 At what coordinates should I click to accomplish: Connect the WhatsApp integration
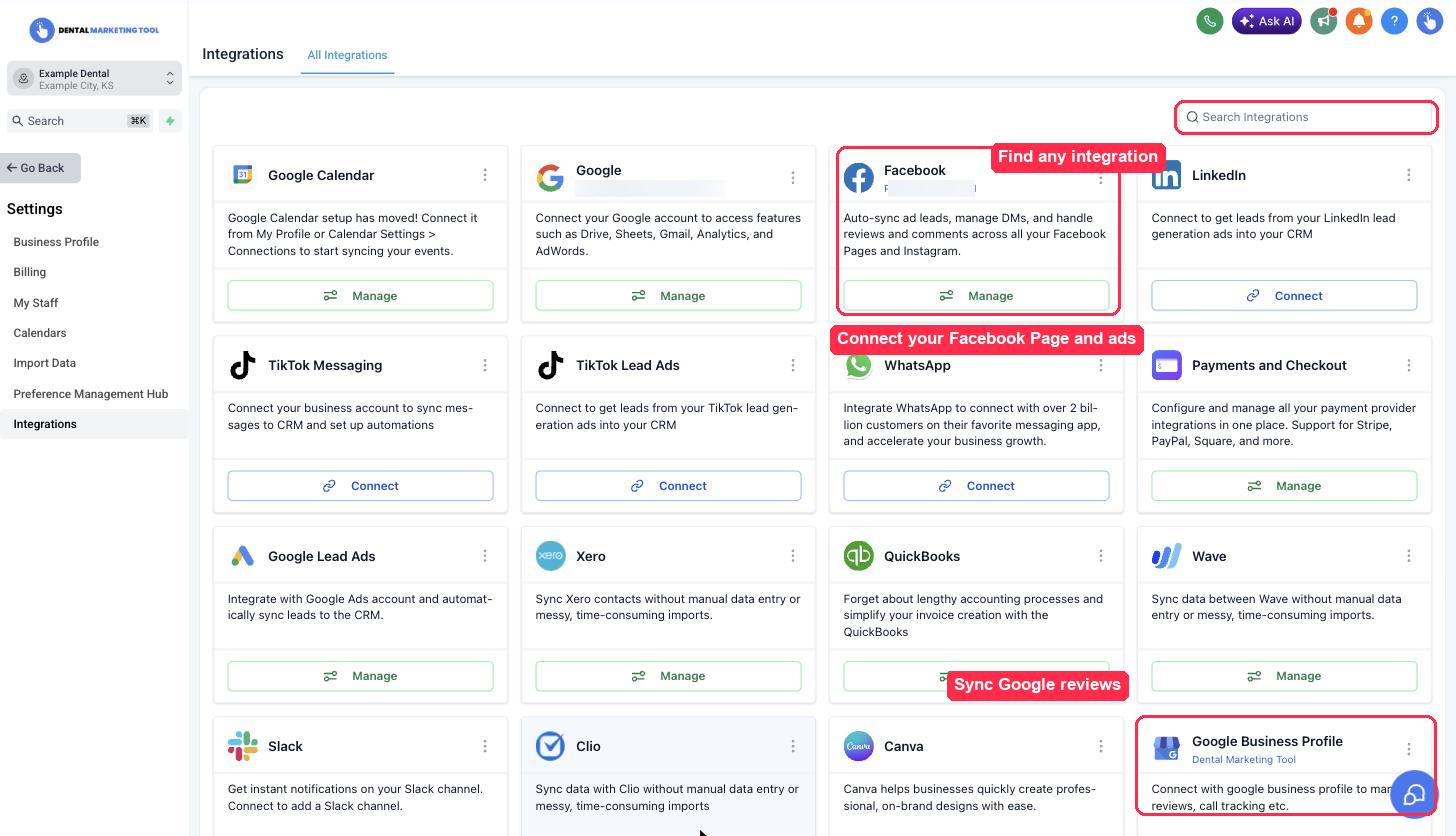[x=976, y=486]
